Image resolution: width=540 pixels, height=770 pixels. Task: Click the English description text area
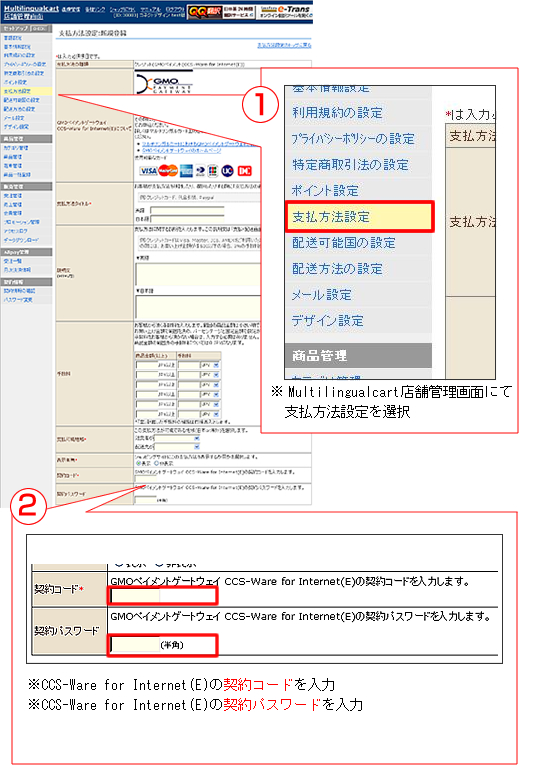pyautogui.click(x=198, y=275)
